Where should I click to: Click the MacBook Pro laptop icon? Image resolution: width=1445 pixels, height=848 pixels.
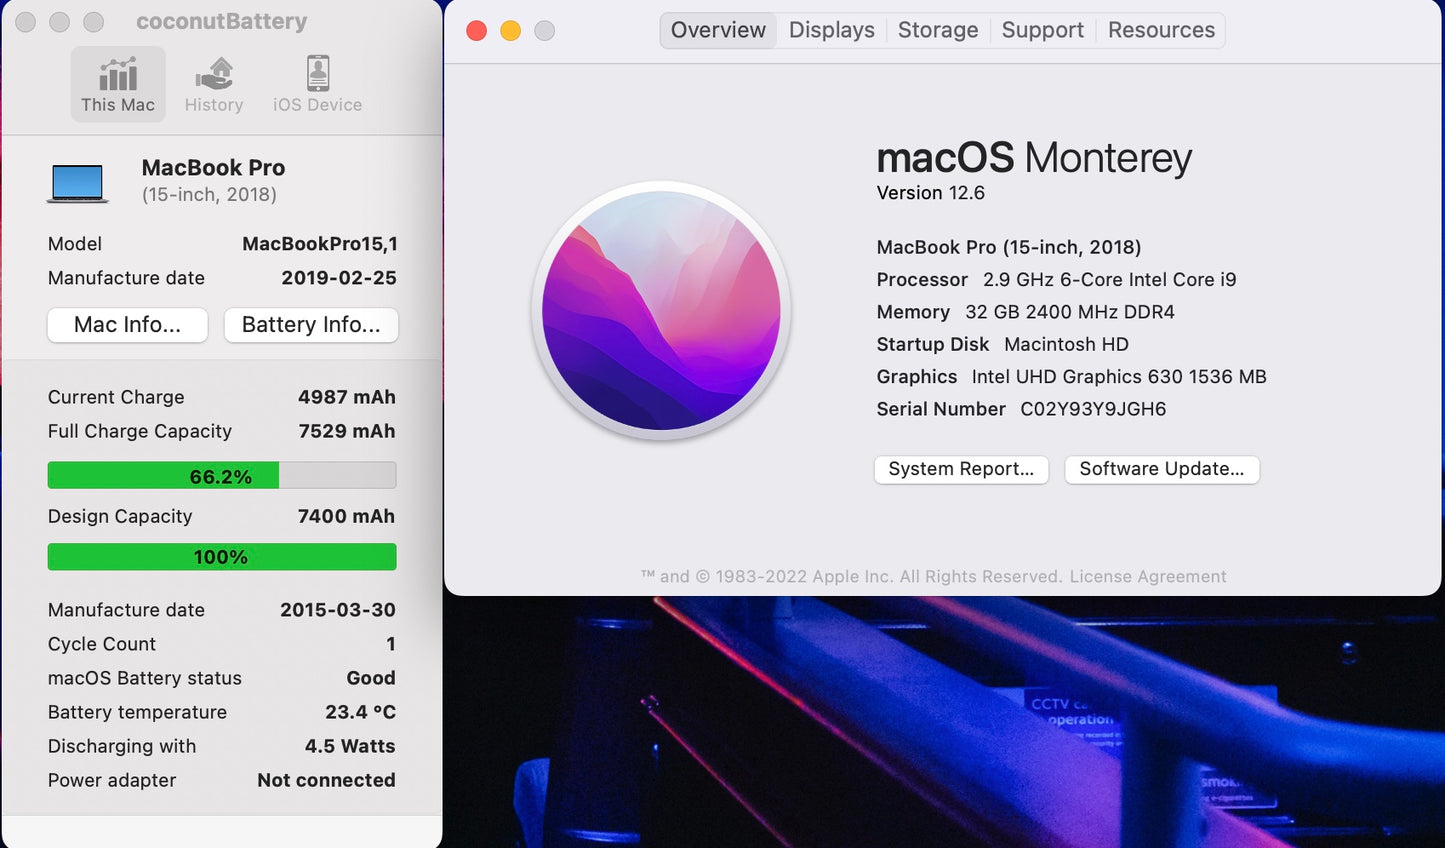coord(78,182)
